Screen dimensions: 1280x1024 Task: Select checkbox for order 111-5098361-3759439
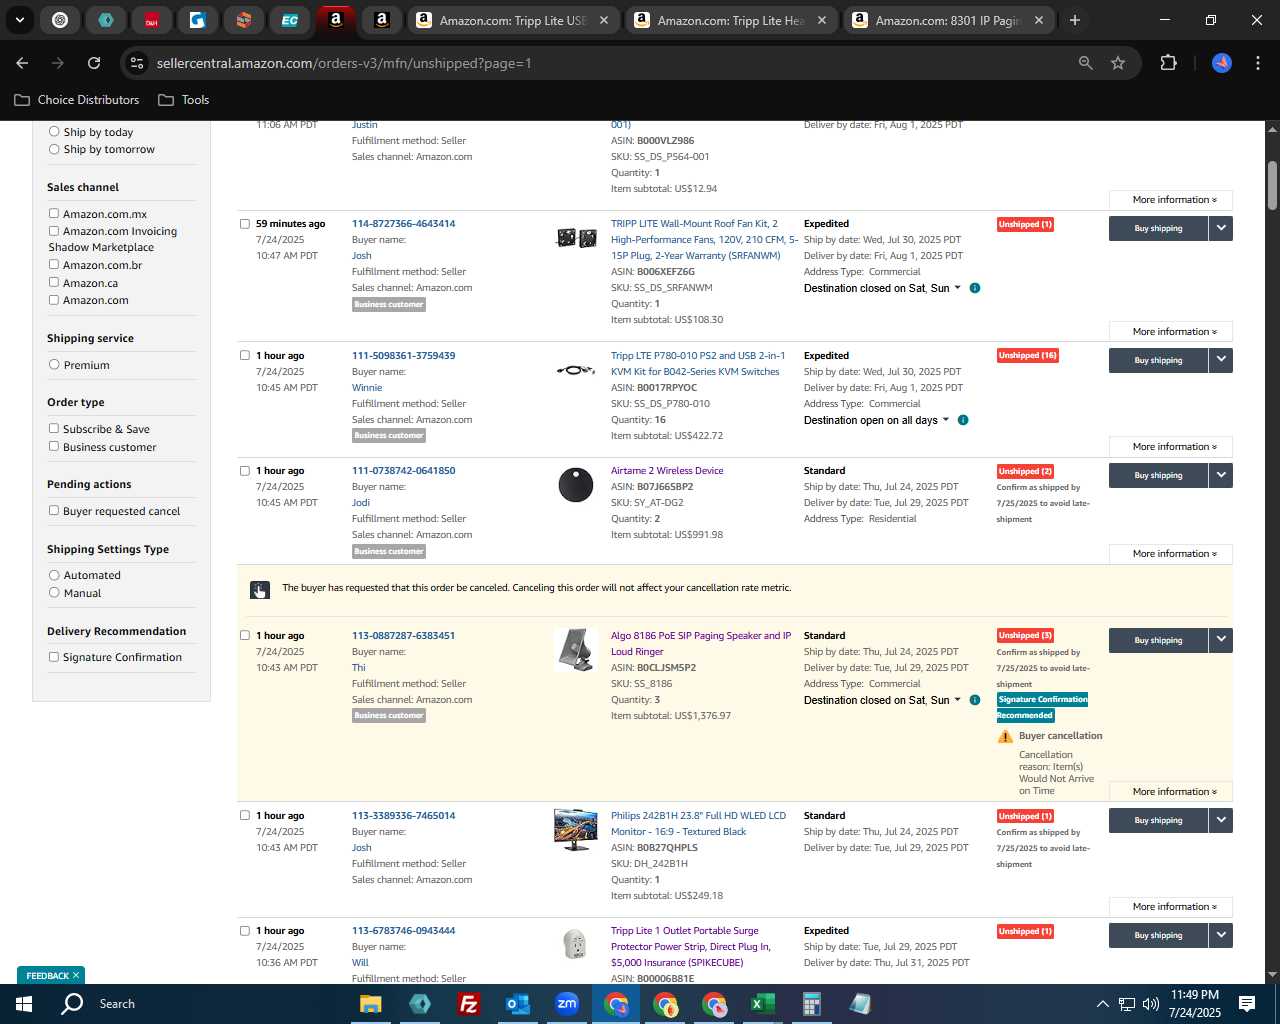pyautogui.click(x=245, y=355)
